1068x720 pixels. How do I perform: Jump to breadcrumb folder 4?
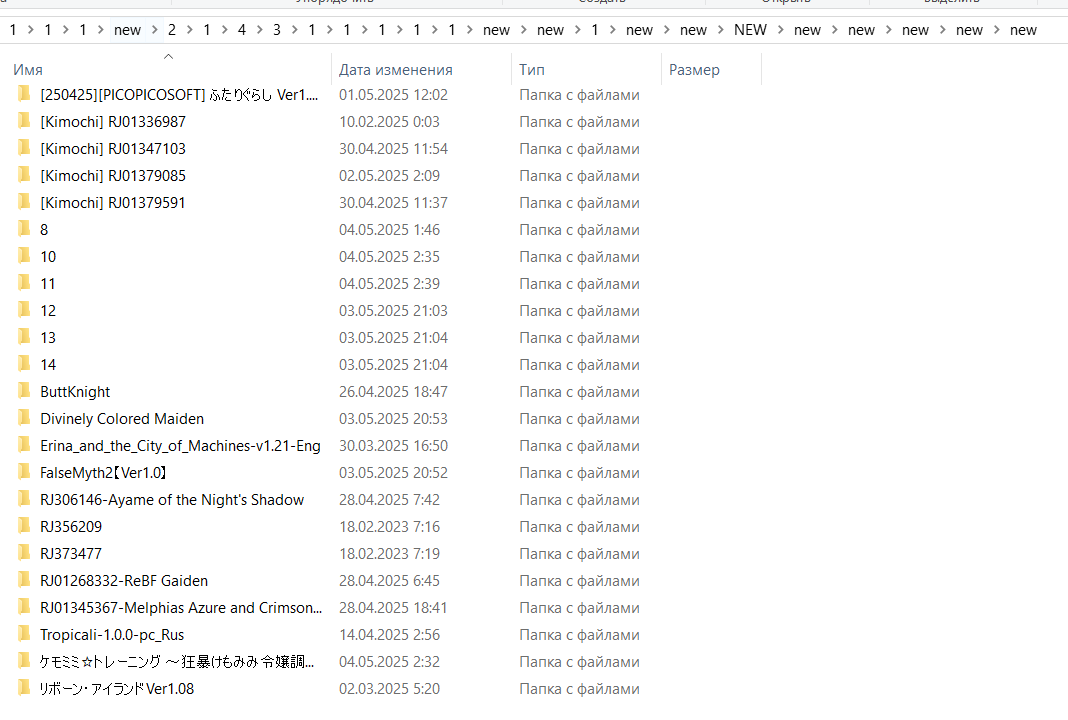pyautogui.click(x=242, y=30)
